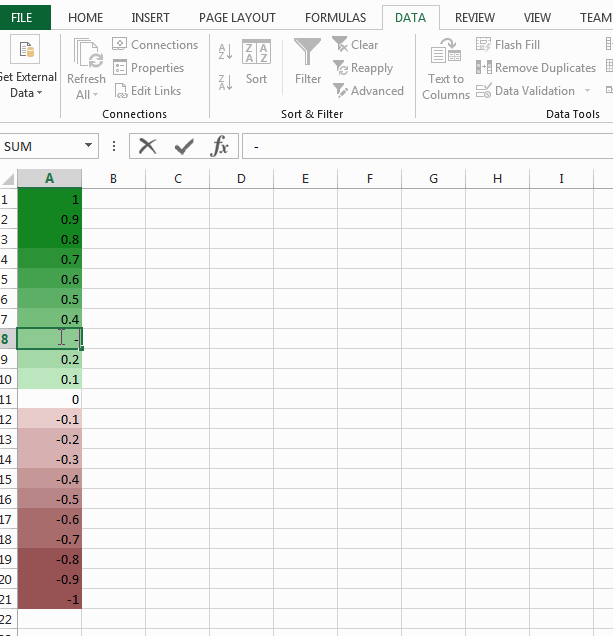Open Connections in the ribbon
This screenshot has height=636, width=613.
155,45
